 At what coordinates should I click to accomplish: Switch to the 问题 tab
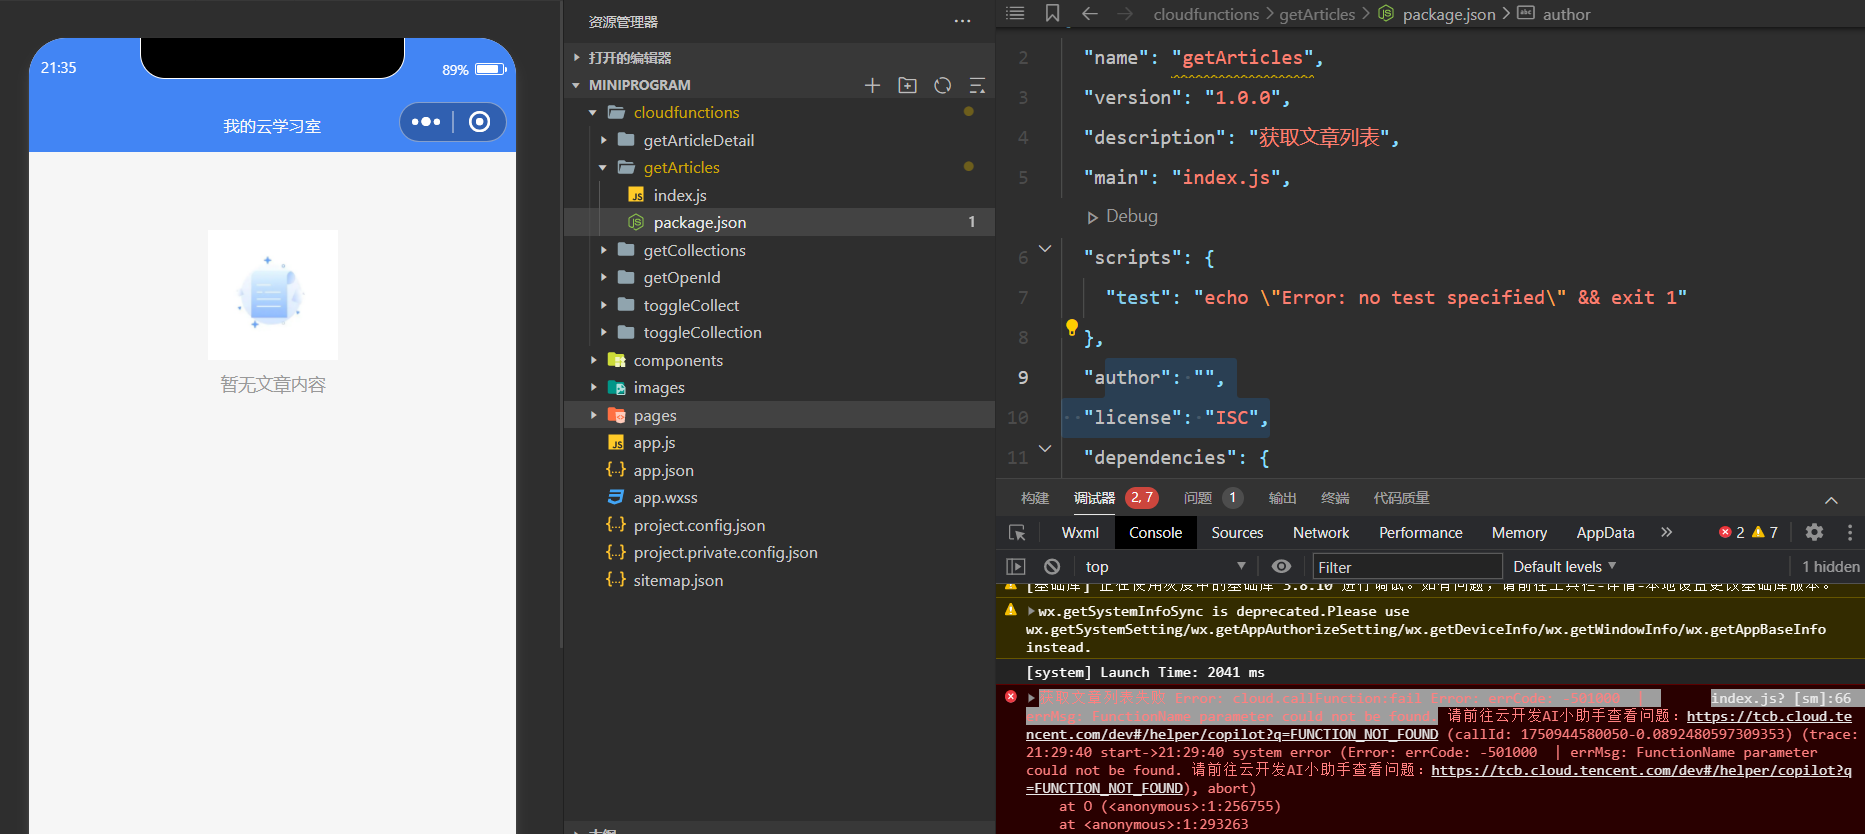click(1197, 498)
